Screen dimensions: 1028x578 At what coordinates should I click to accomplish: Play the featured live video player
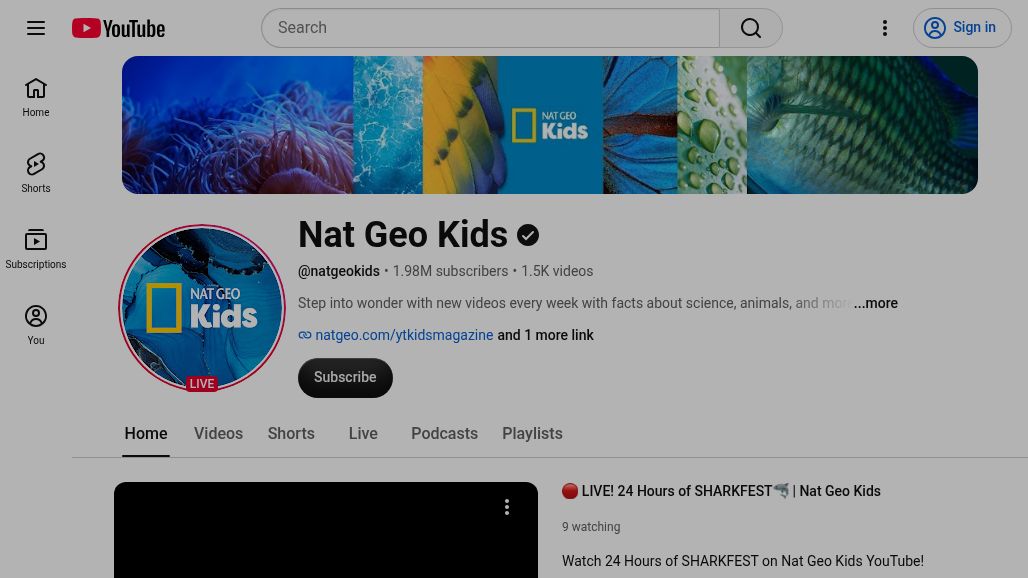coord(326,531)
